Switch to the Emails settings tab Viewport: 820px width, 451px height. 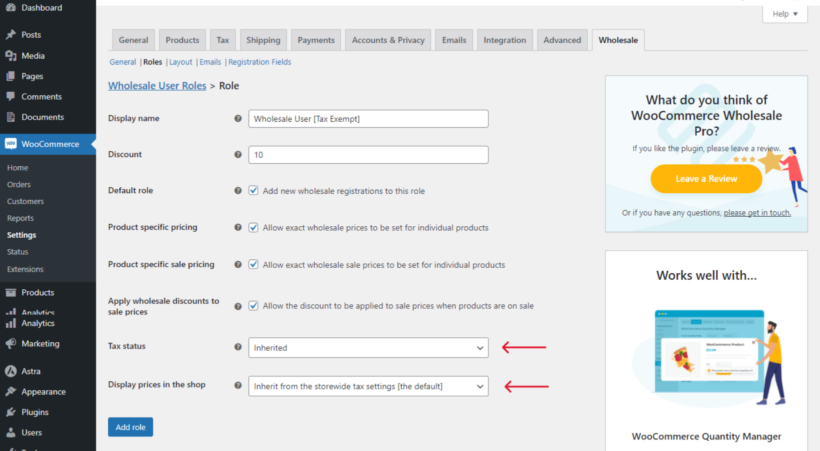pyautogui.click(x=454, y=40)
